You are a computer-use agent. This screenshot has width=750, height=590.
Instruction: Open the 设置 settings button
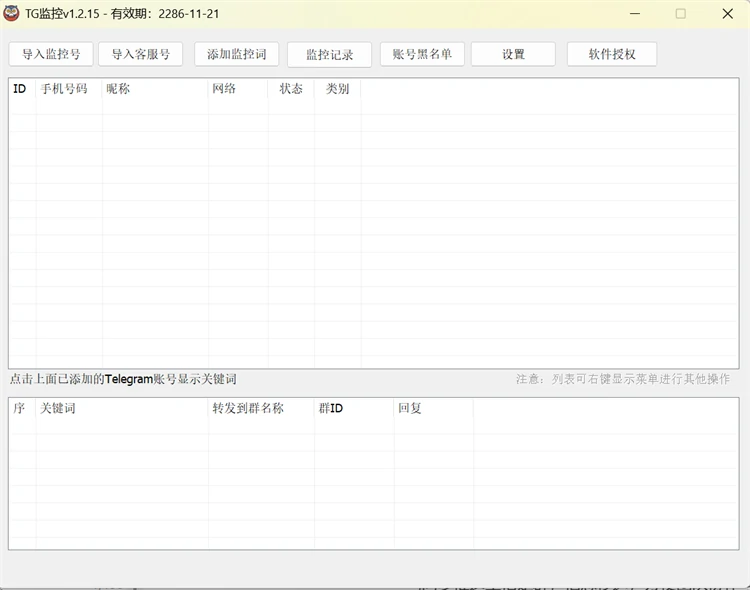[x=513, y=54]
